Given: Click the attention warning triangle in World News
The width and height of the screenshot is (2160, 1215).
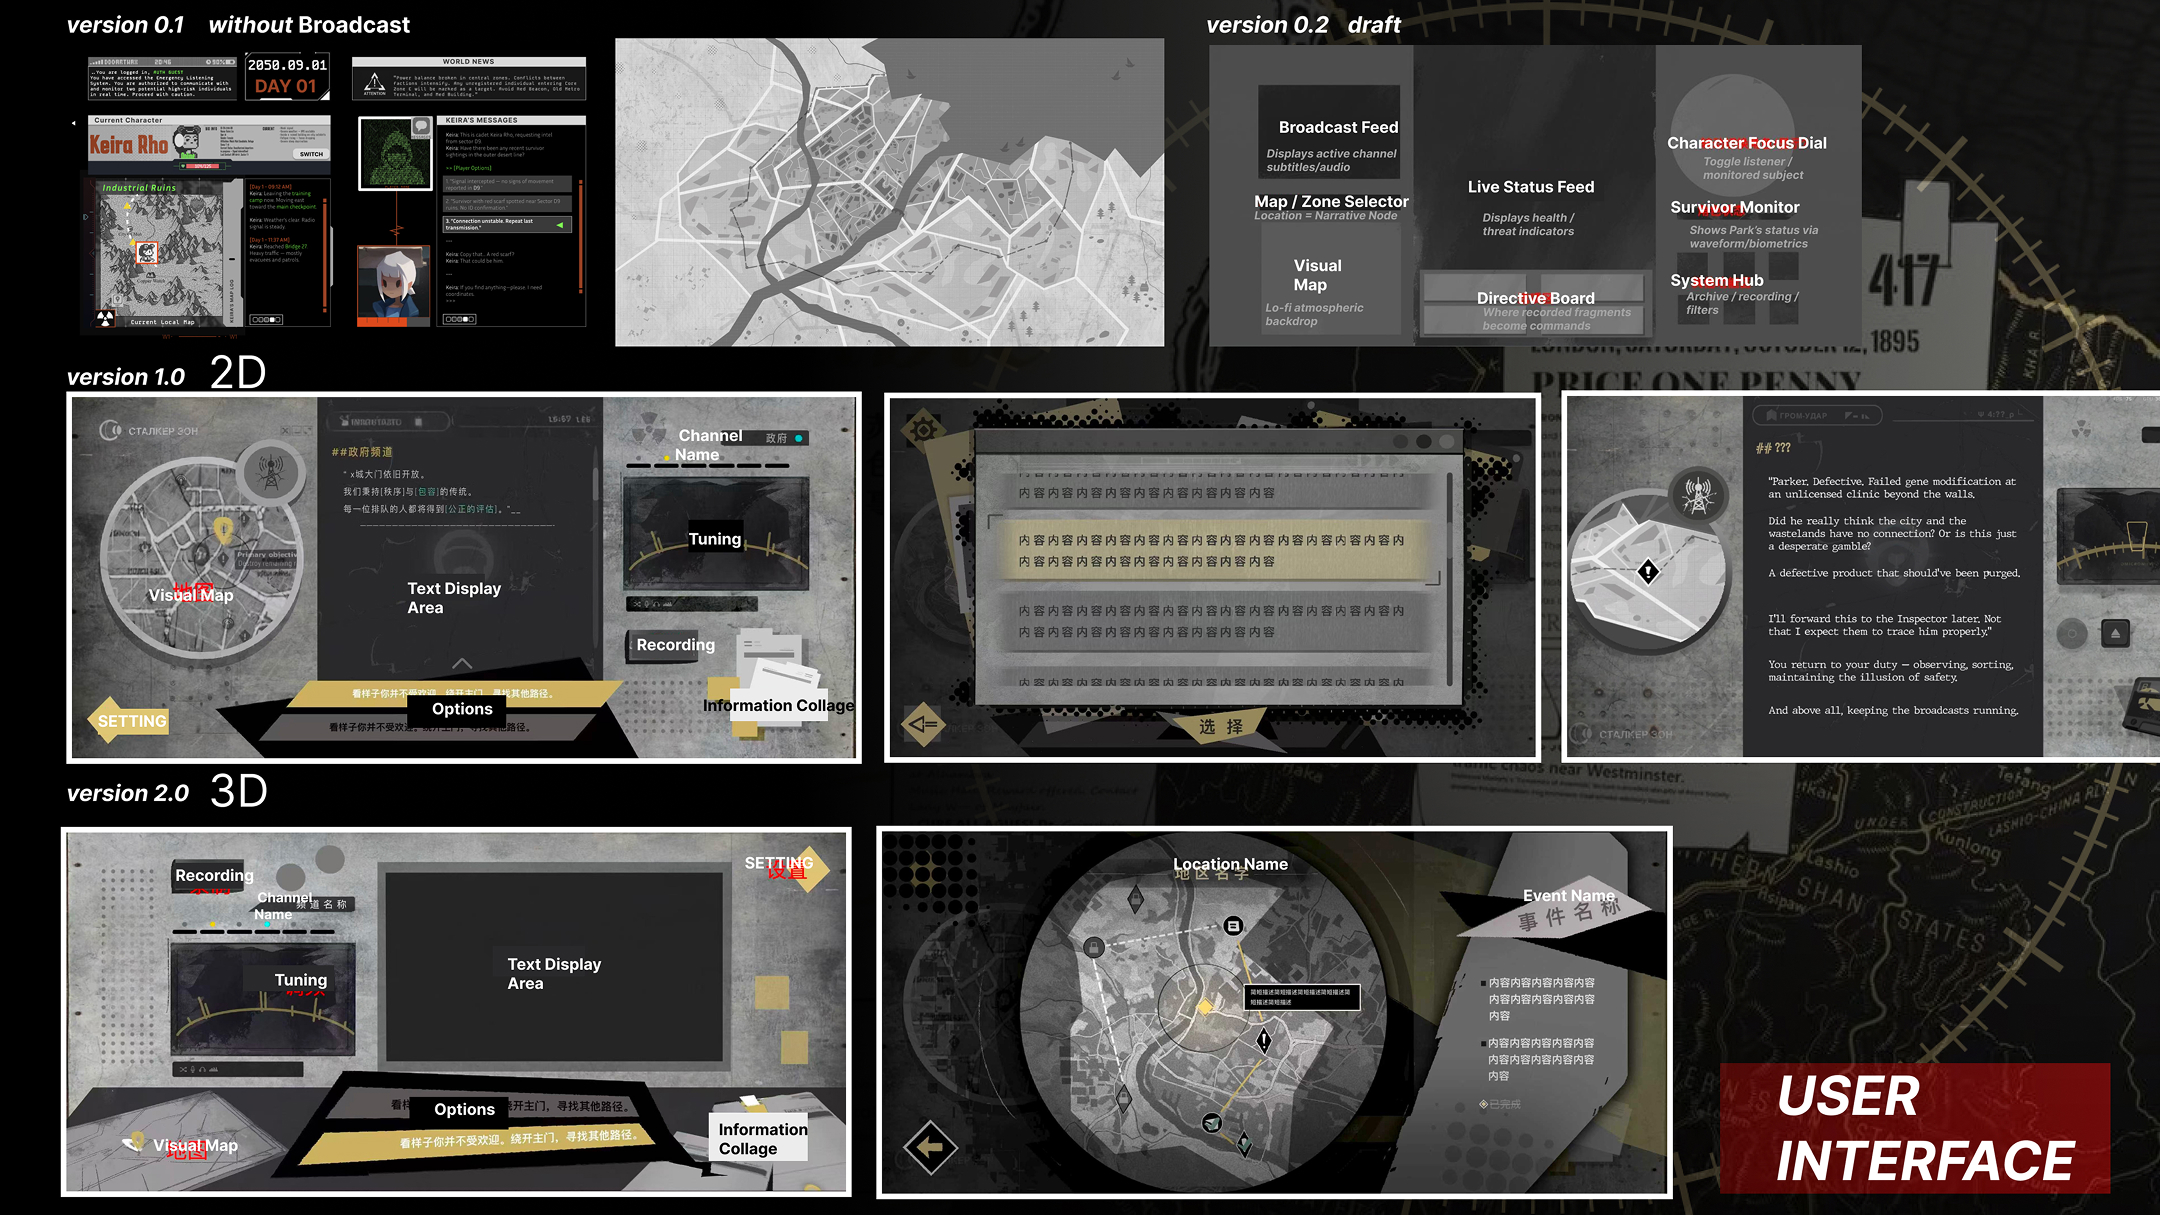Looking at the screenshot, I should point(374,82).
